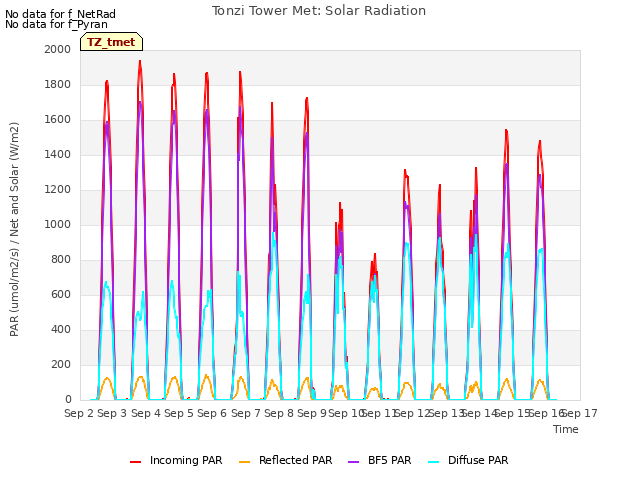
Task: Click the 1200 y-axis tick label
Action: pos(58,190)
